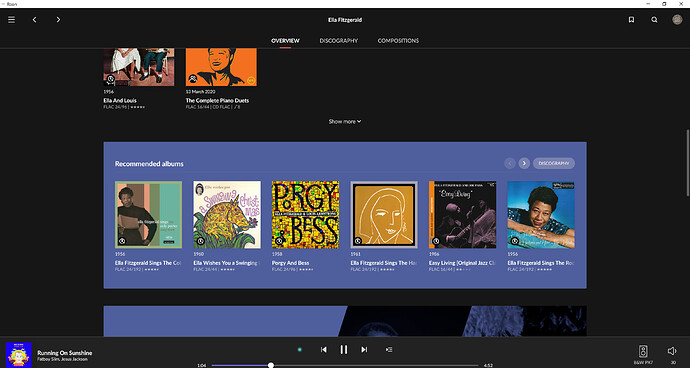Open the search magnifier icon
Viewport: 690px width, 368px height.
tap(654, 20)
